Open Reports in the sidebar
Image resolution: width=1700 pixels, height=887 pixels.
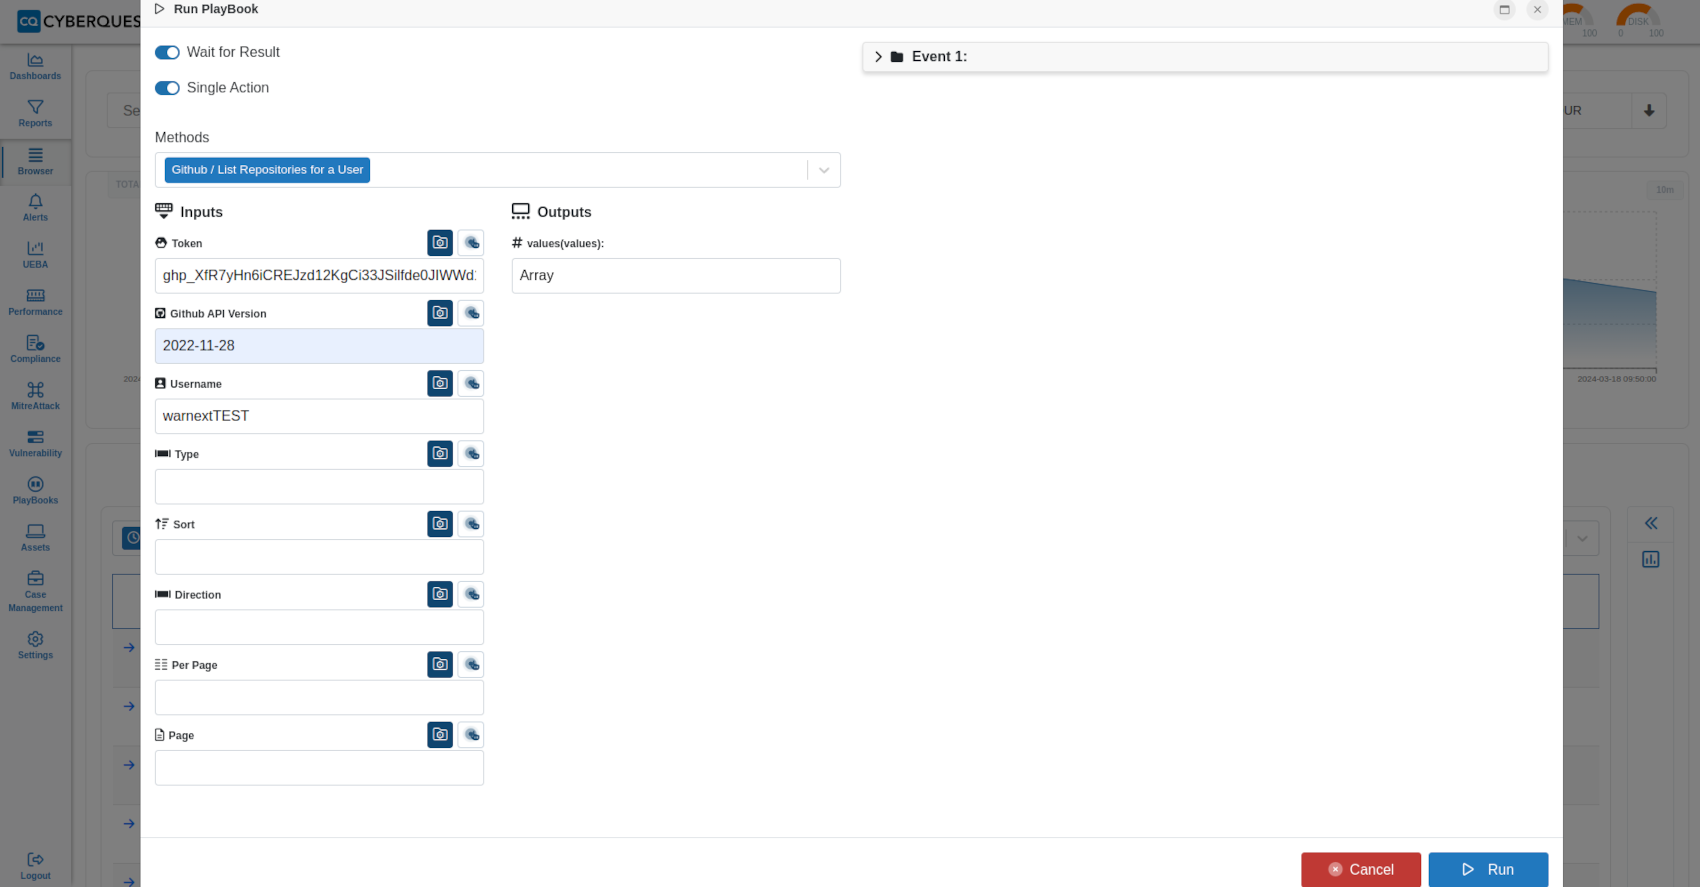[x=35, y=114]
